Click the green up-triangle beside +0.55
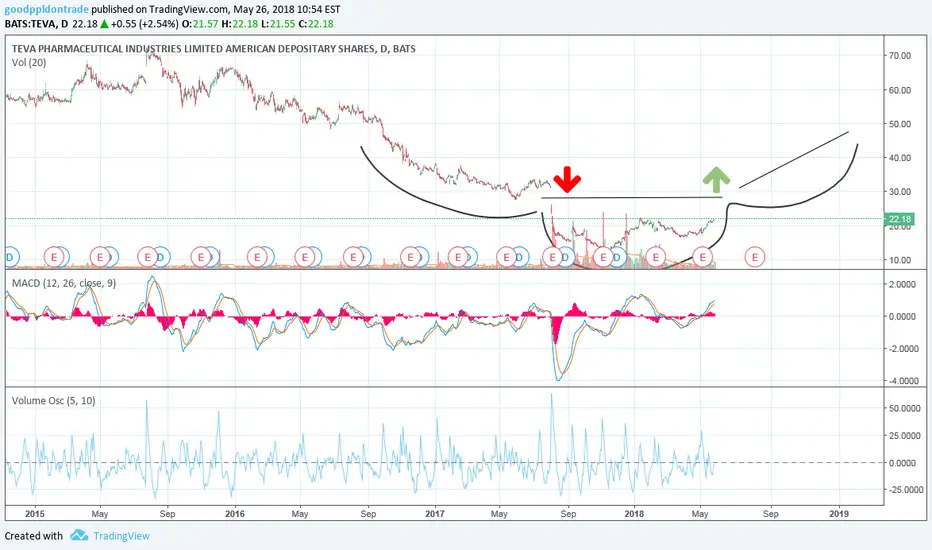The width and height of the screenshot is (932, 550). (x=104, y=24)
